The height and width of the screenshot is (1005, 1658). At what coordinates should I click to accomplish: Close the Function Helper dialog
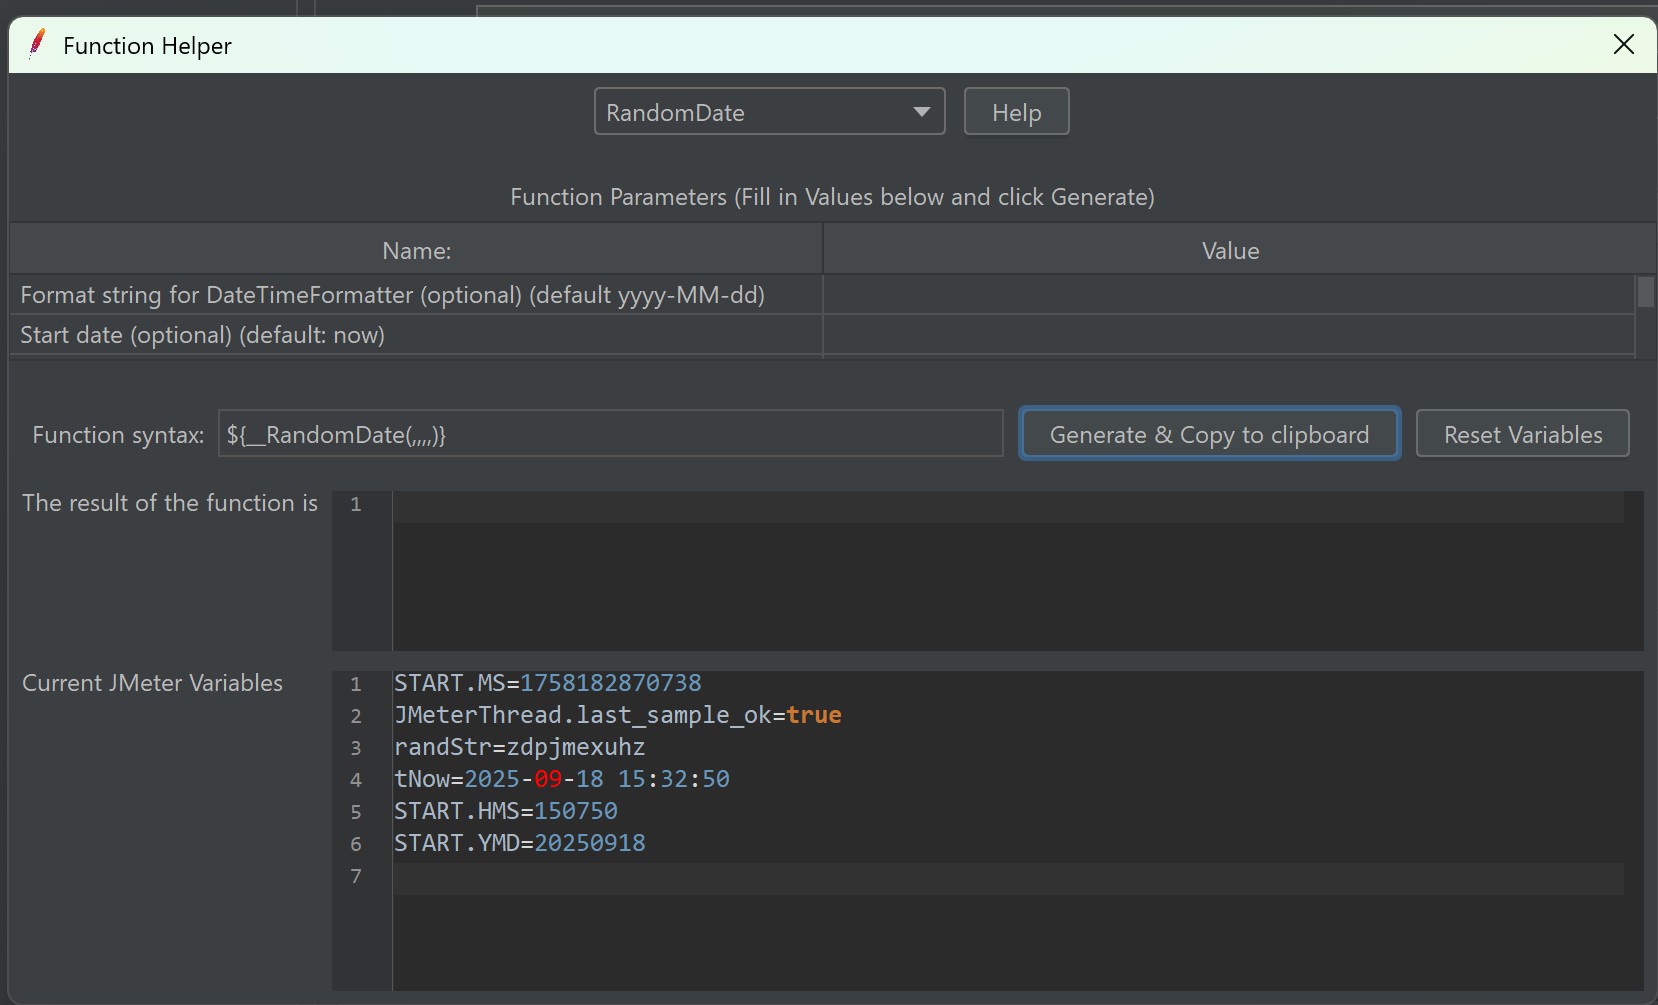pos(1623,45)
